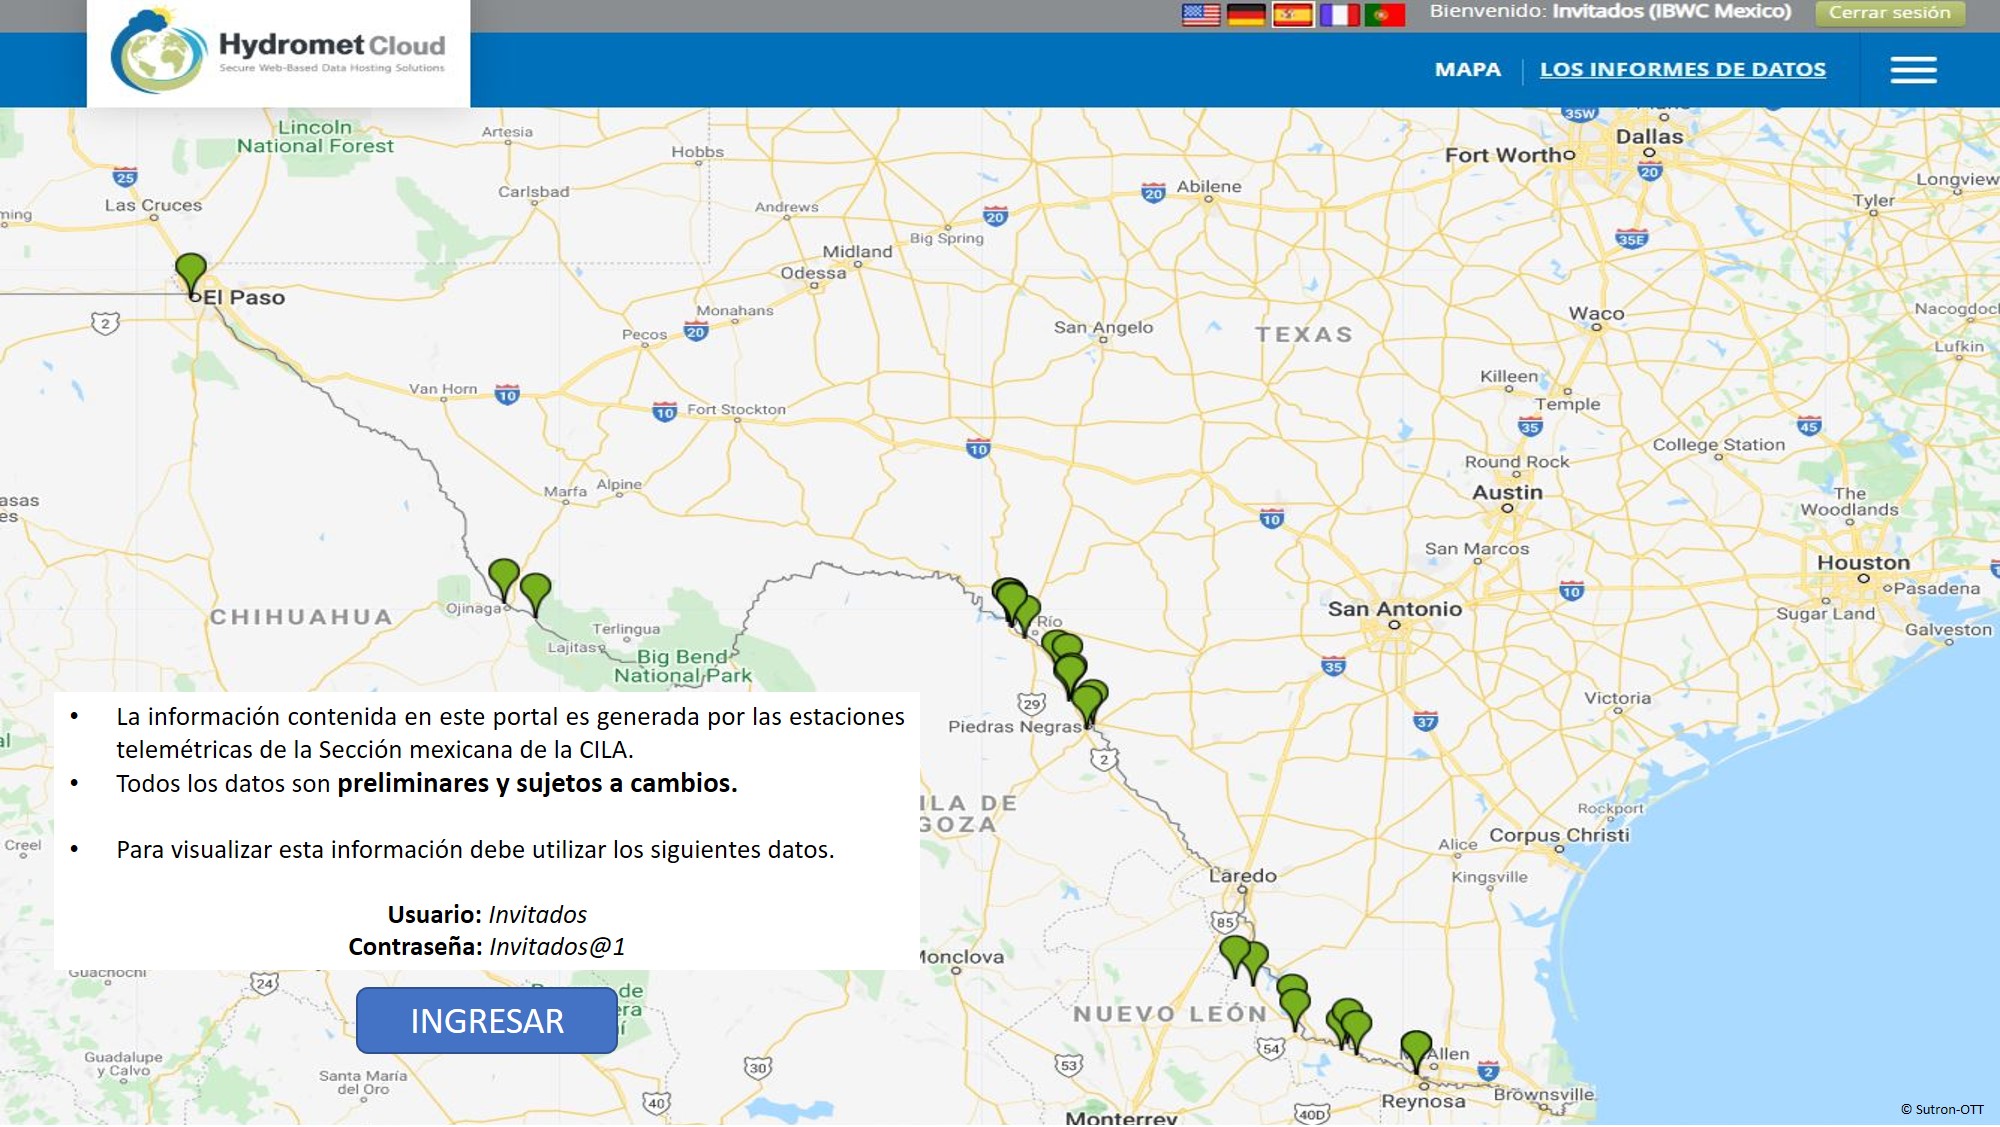Switch language to German flag

coord(1246,14)
